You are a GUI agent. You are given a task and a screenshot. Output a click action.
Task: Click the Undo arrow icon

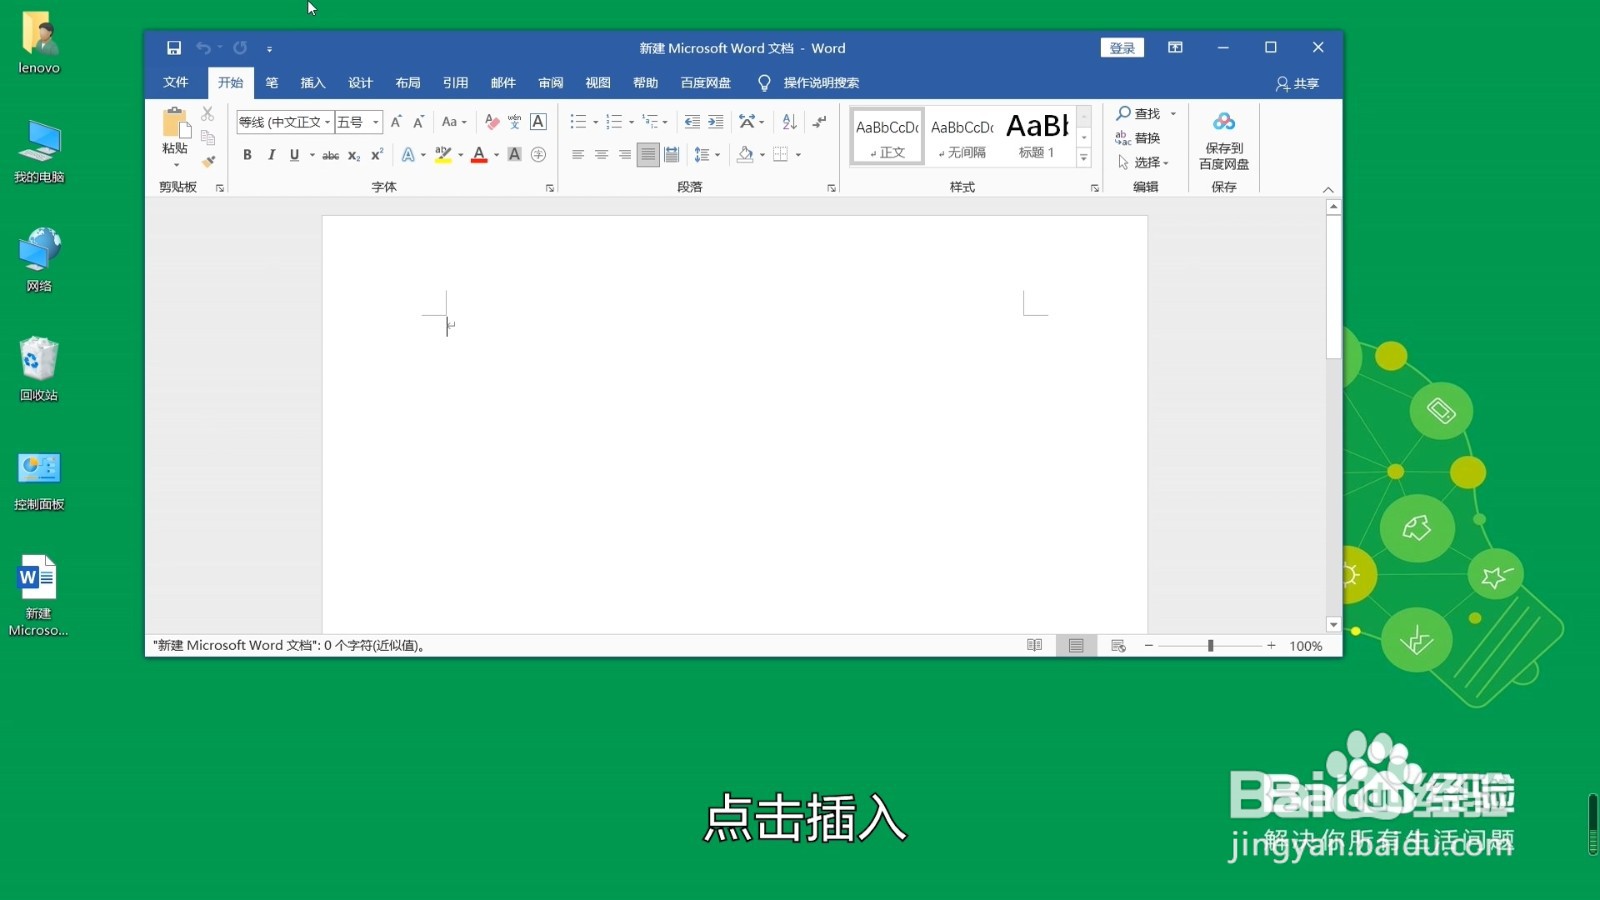point(203,48)
